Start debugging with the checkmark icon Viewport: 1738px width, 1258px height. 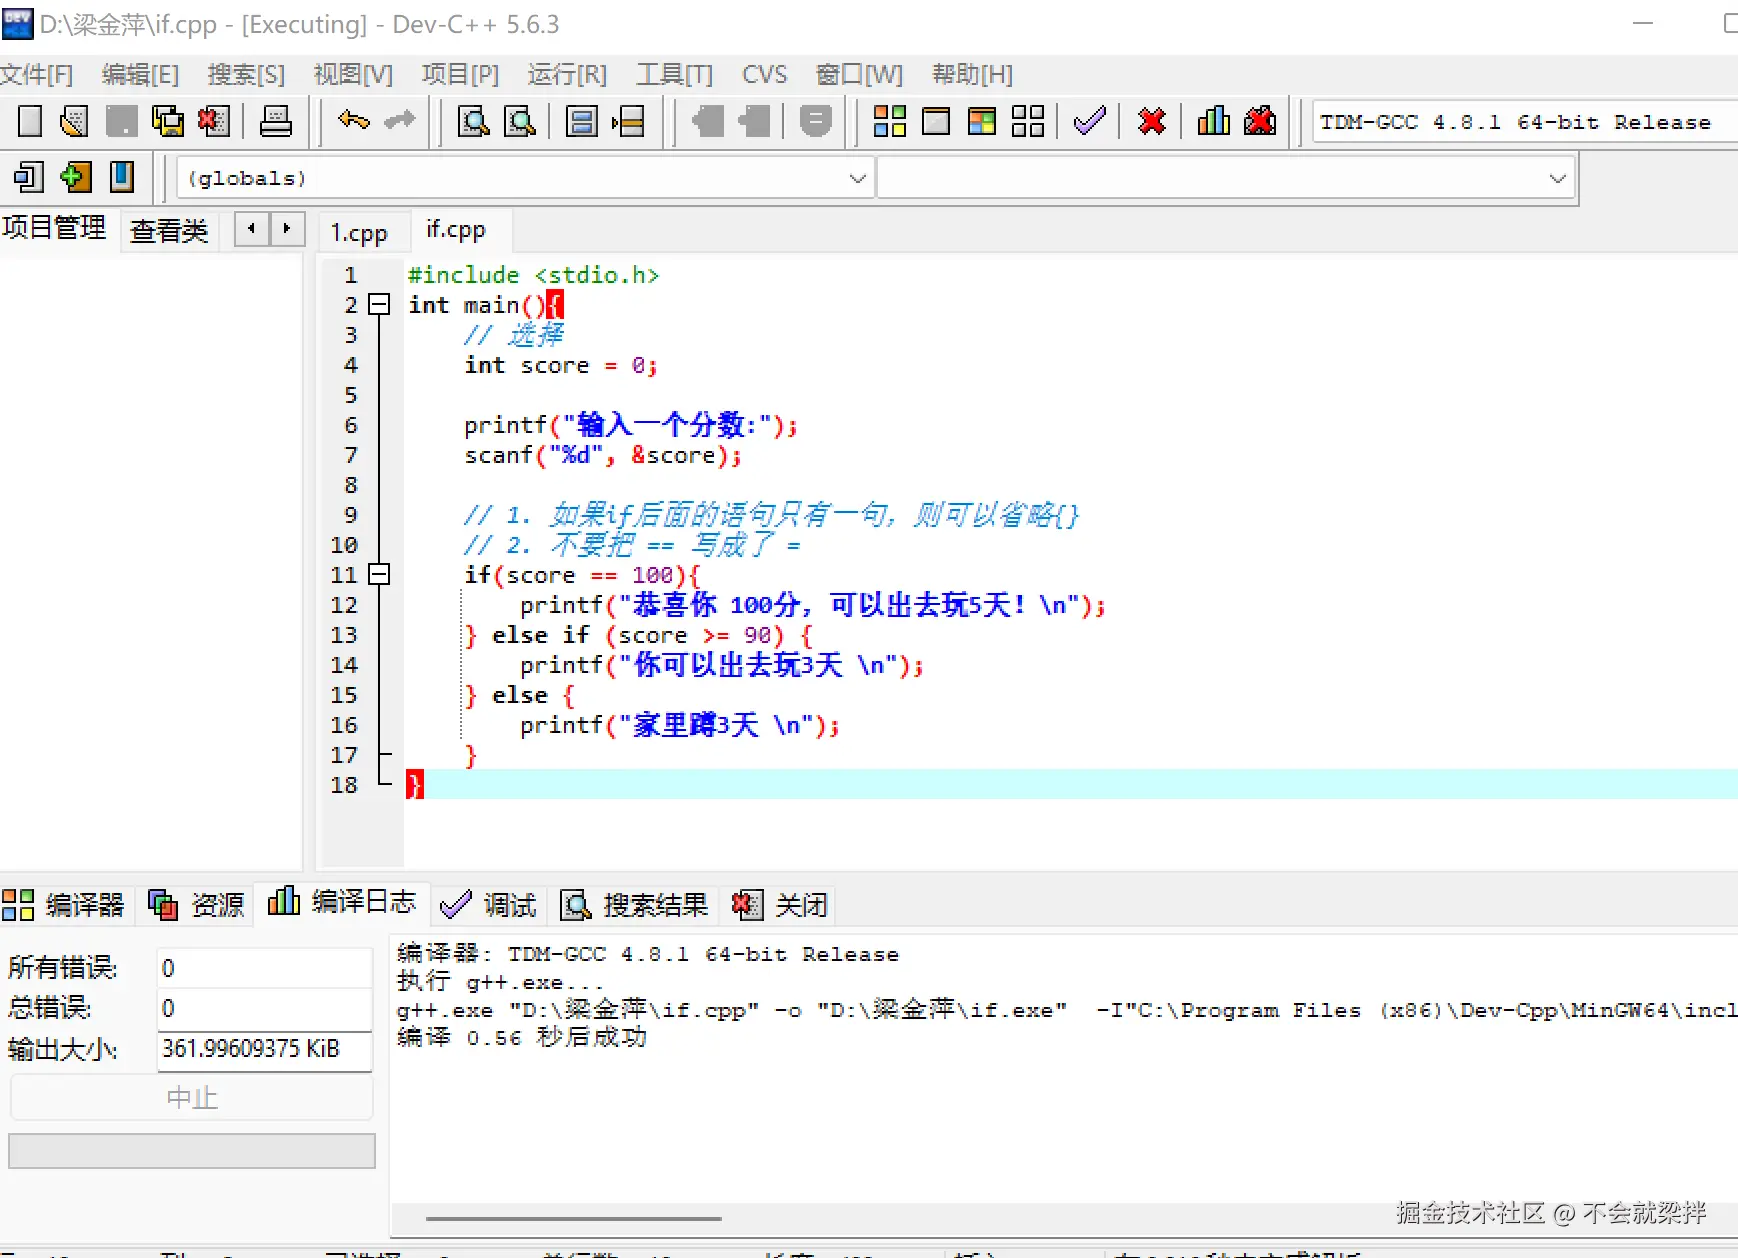pos(1089,121)
